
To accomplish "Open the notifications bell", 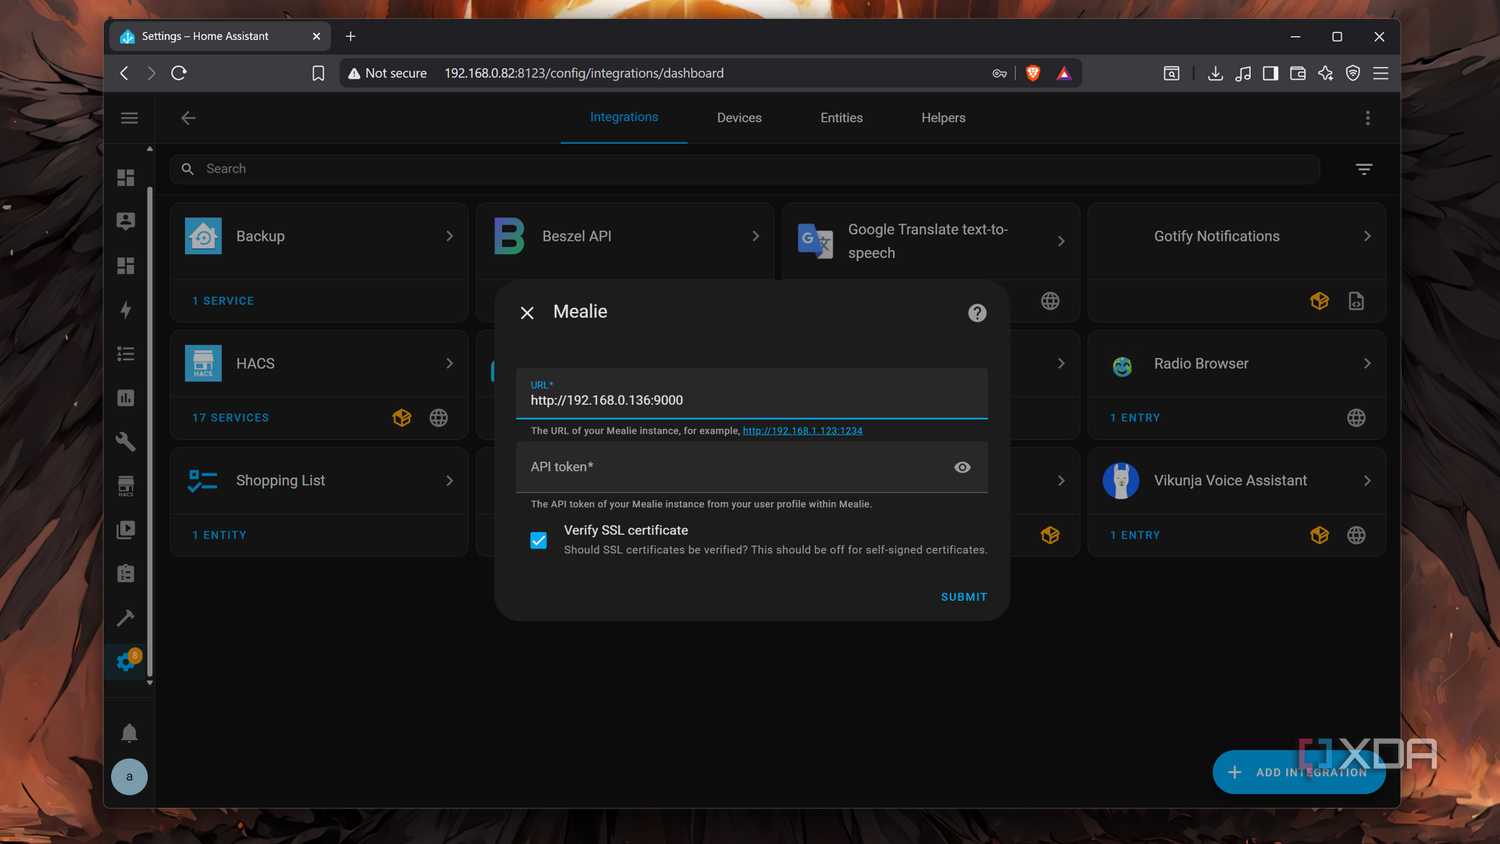I will [x=129, y=733].
